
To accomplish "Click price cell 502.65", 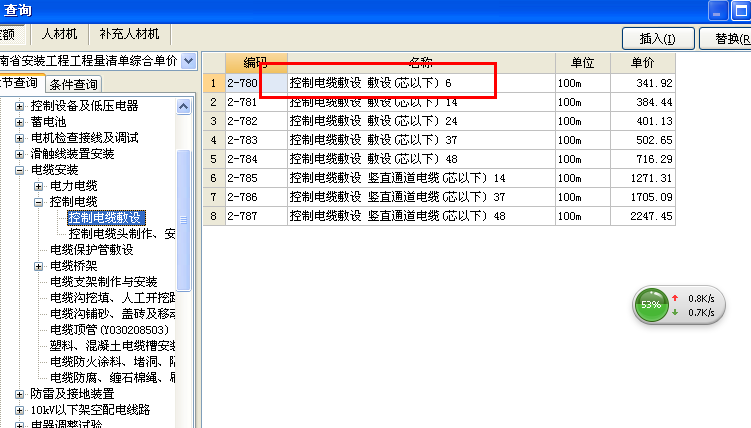I will coord(643,140).
